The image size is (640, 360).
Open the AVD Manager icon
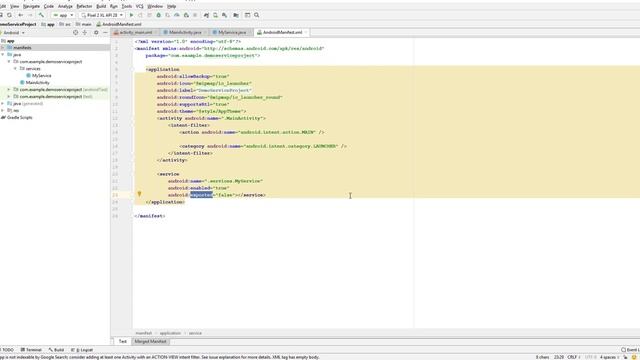pos(216,15)
